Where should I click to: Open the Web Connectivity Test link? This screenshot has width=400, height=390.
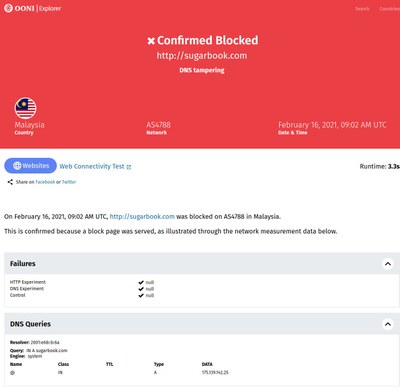pyautogui.click(x=92, y=166)
